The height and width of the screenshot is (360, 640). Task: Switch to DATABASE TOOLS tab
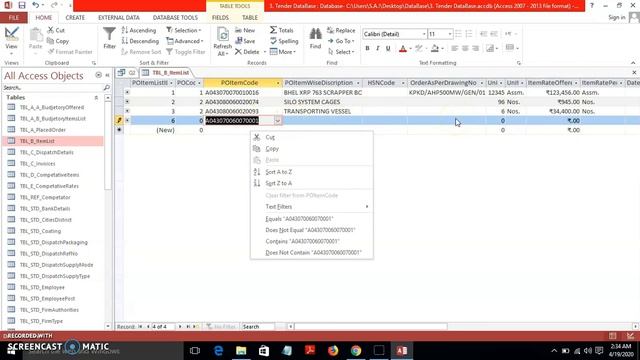(175, 18)
